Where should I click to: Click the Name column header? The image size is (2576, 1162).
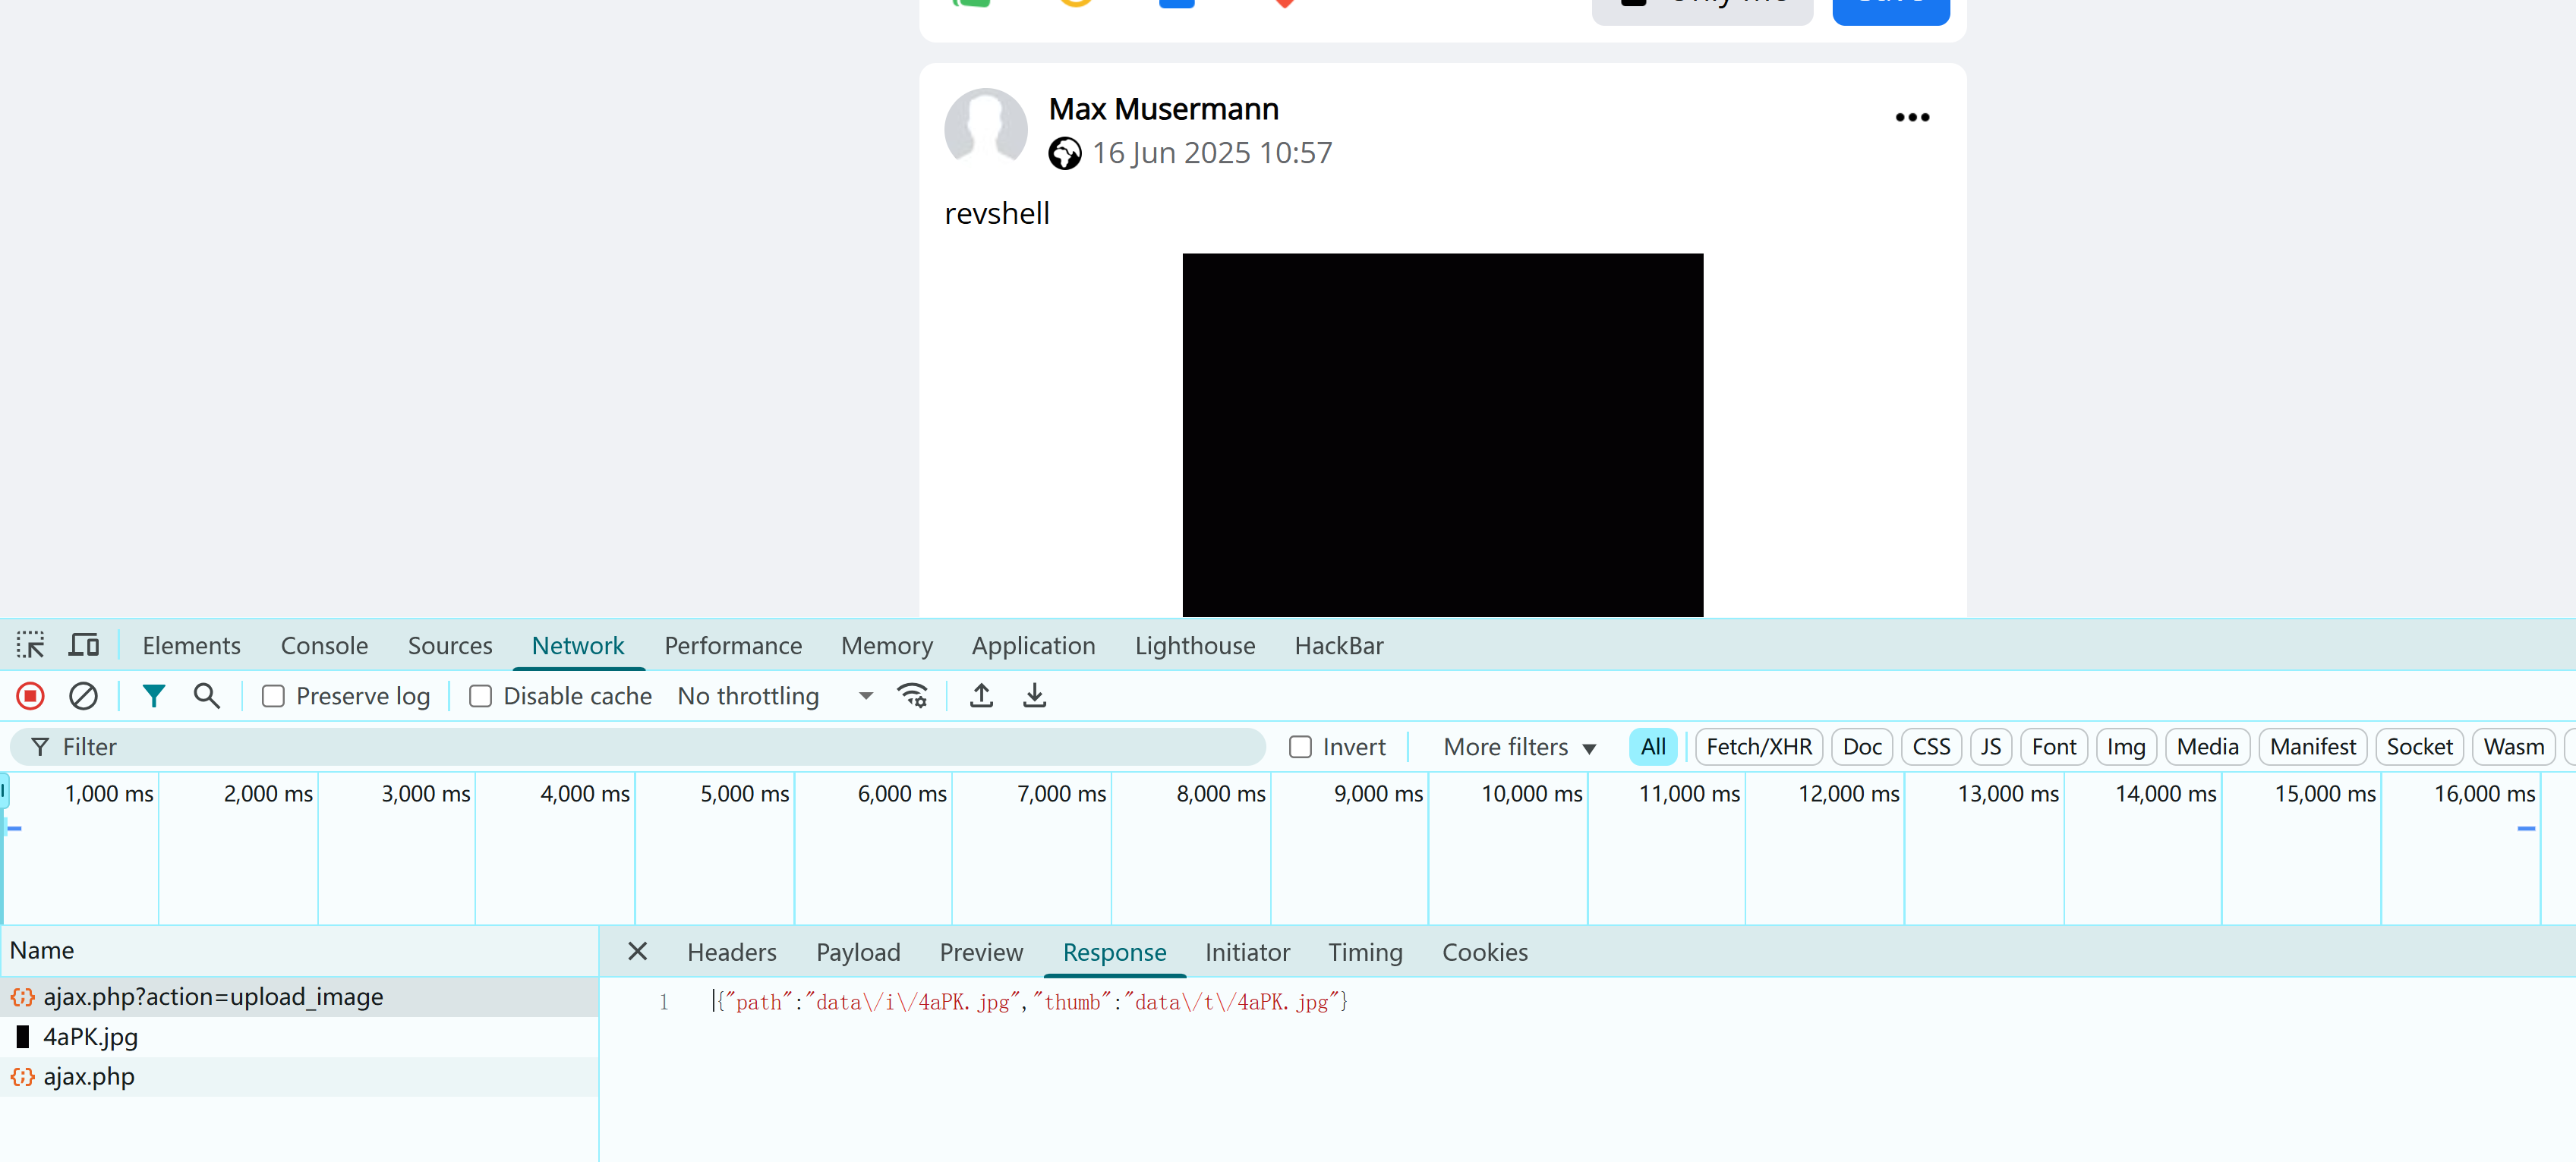point(299,950)
